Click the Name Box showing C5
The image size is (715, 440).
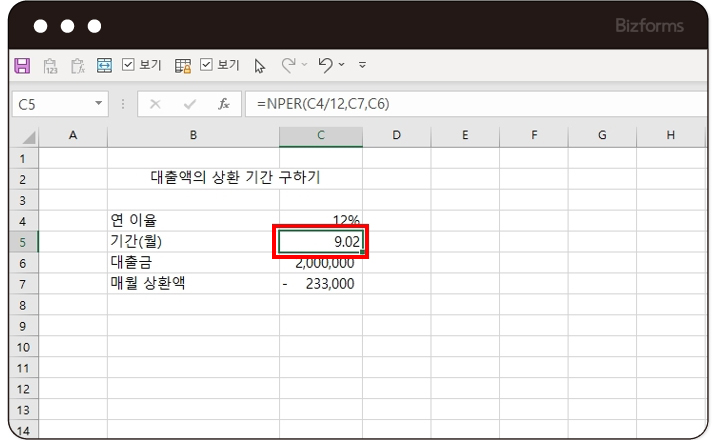coord(60,104)
